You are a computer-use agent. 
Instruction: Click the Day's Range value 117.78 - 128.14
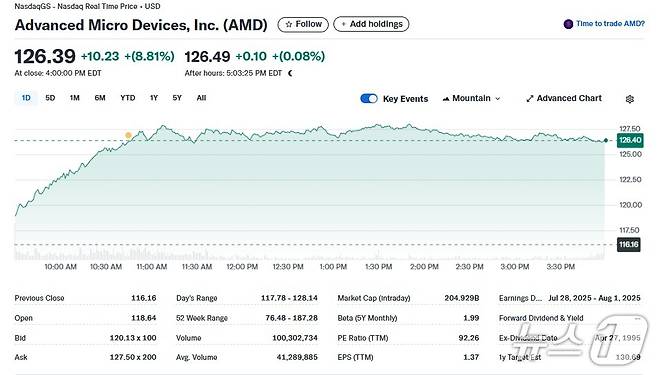(289, 298)
